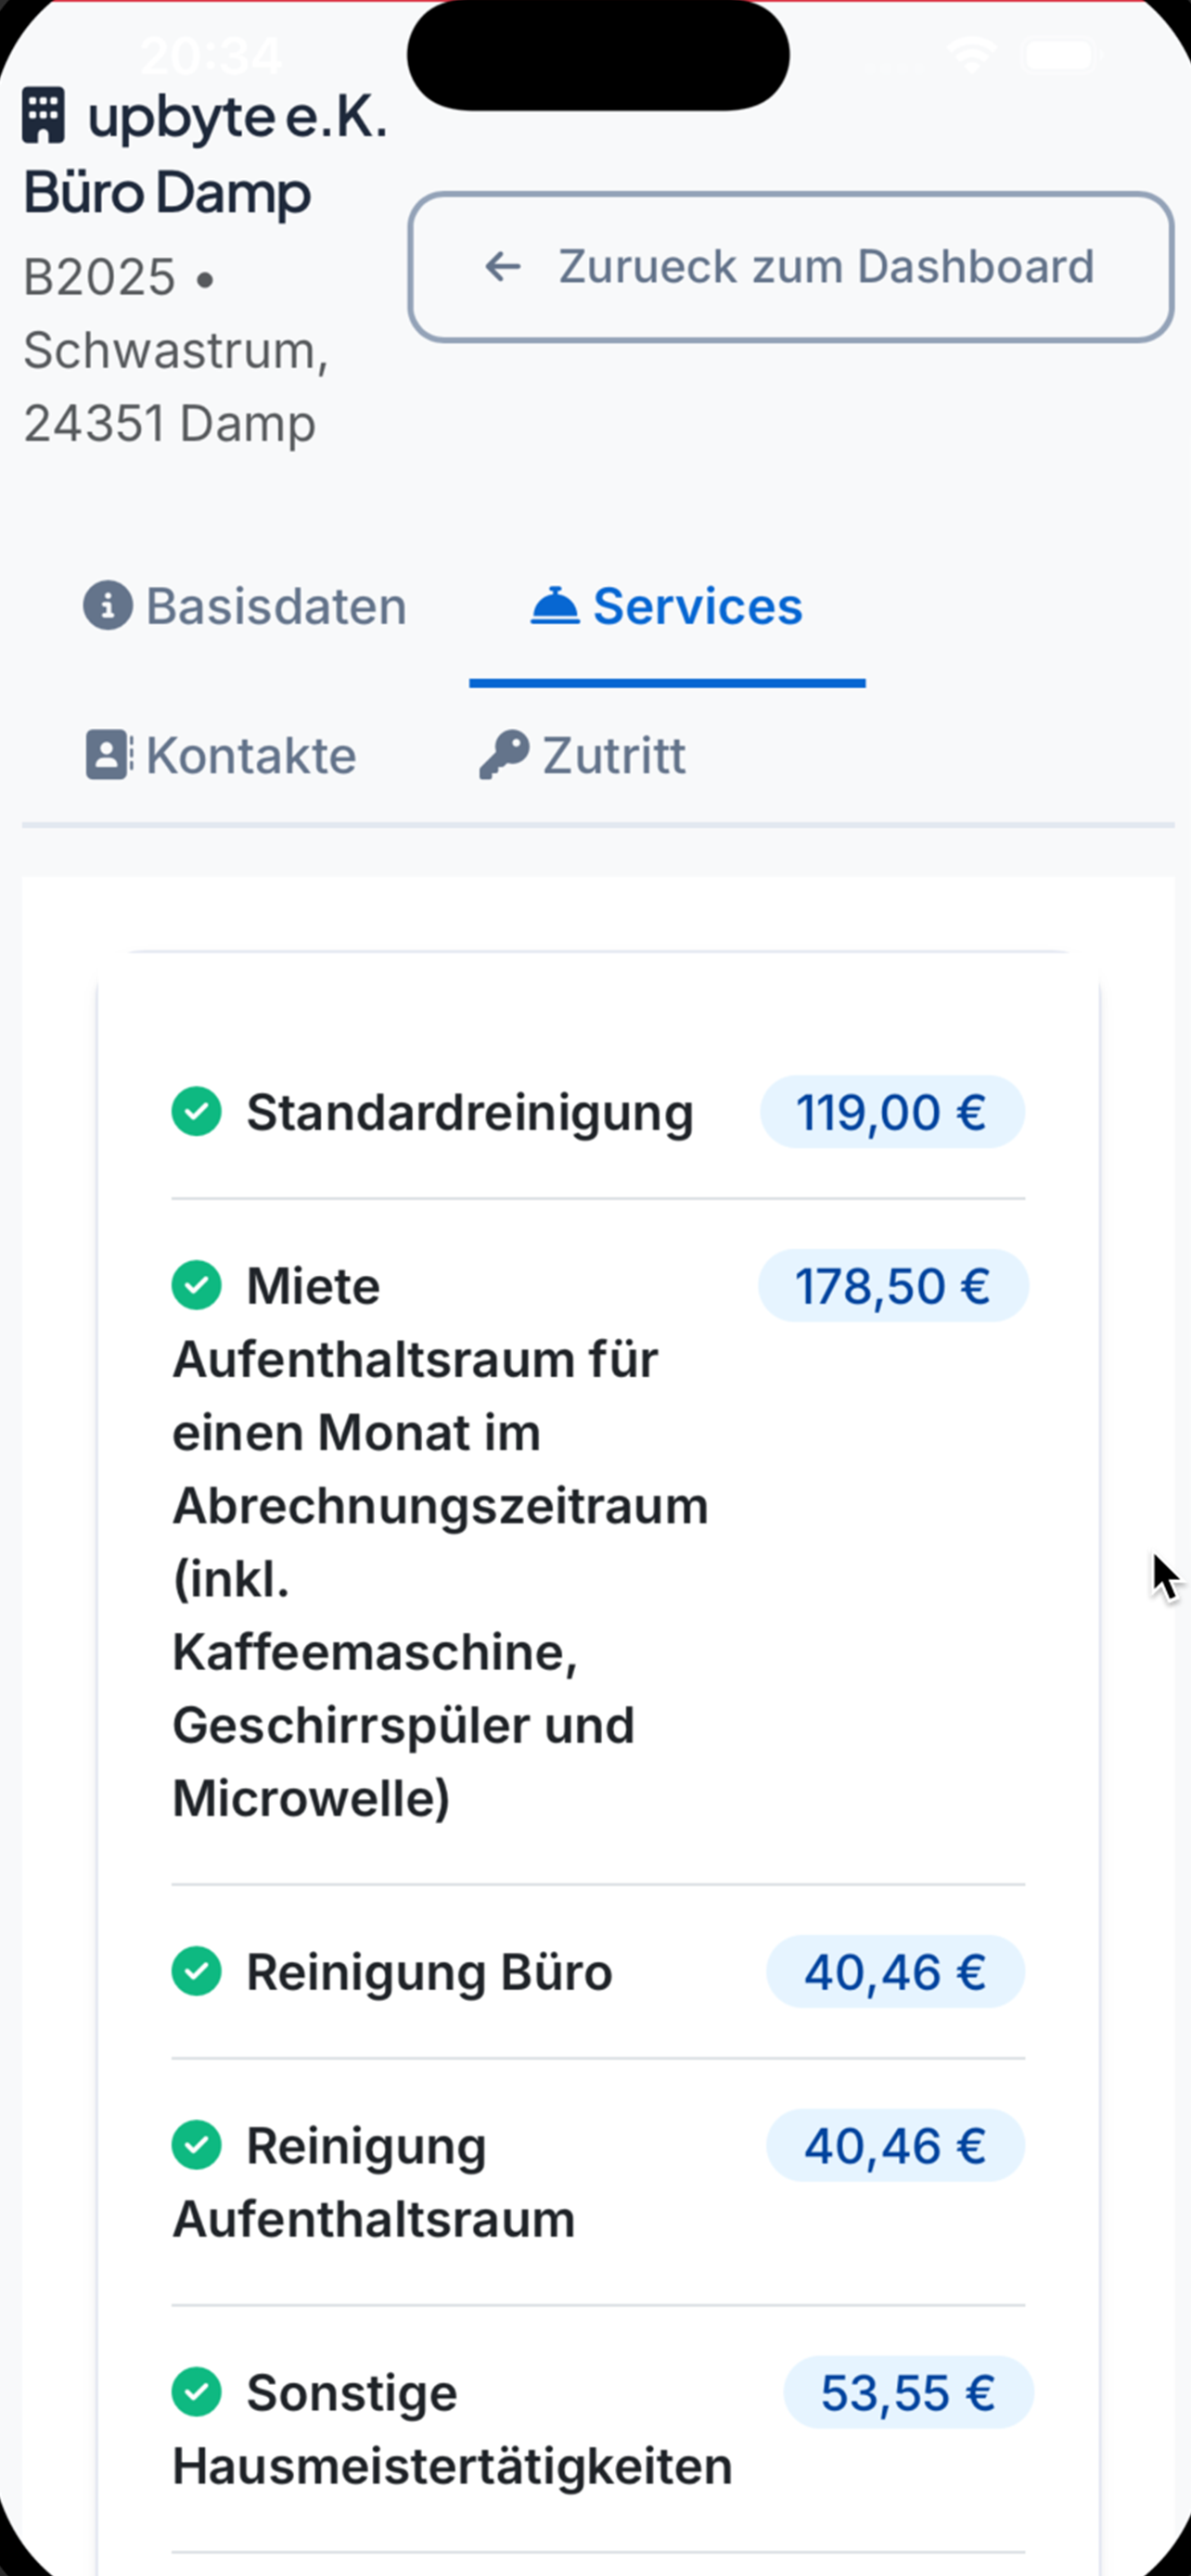The height and width of the screenshot is (2576, 1191).
Task: Select the 178,50 € price of Miete Aufenthaltsraum
Action: pos(892,1286)
